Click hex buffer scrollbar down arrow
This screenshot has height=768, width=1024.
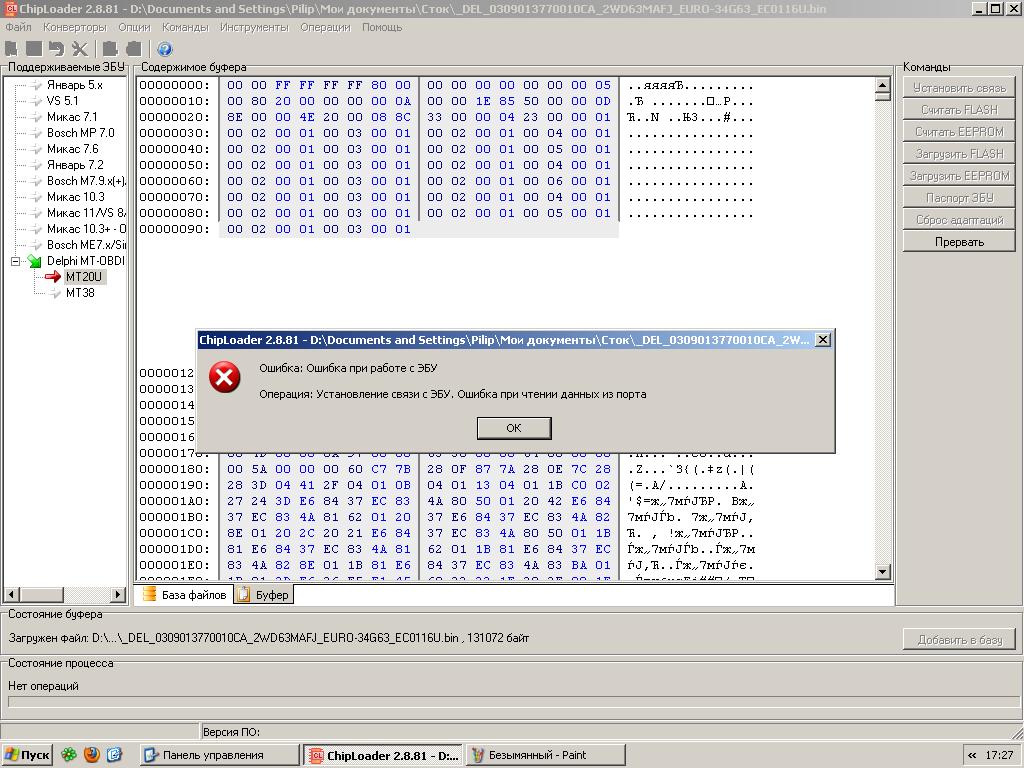point(883,572)
